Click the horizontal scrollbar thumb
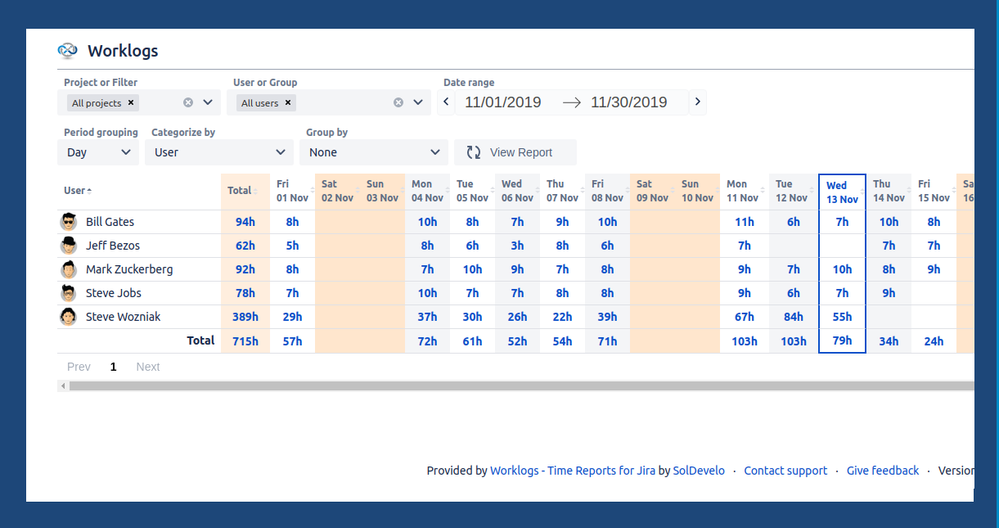999x528 pixels. tap(521, 386)
